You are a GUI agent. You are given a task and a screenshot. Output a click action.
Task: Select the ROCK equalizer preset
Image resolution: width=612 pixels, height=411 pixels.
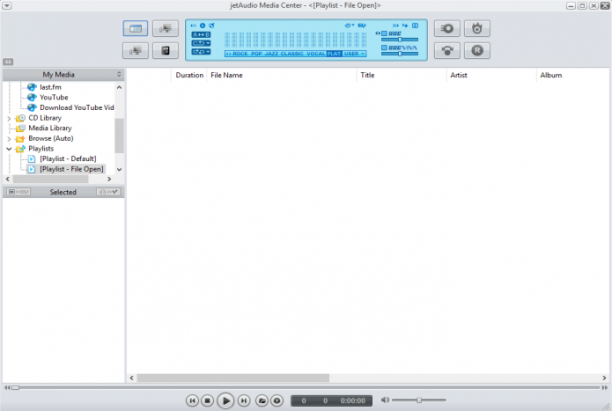click(x=240, y=53)
